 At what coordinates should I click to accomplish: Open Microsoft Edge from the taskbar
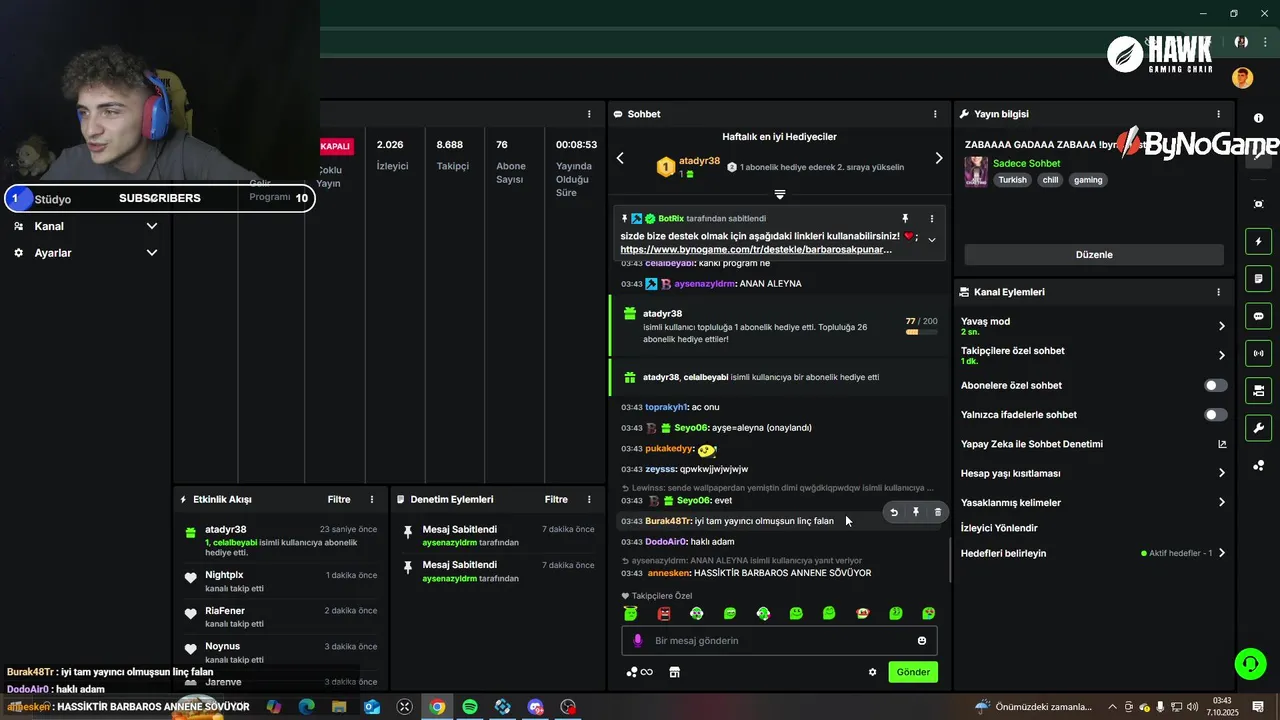point(306,707)
